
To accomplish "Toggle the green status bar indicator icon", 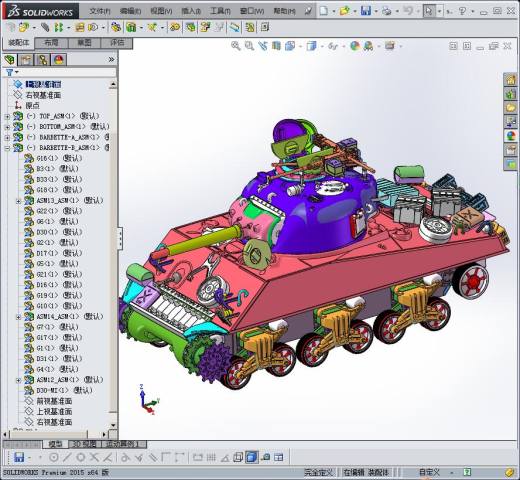I will [x=467, y=472].
